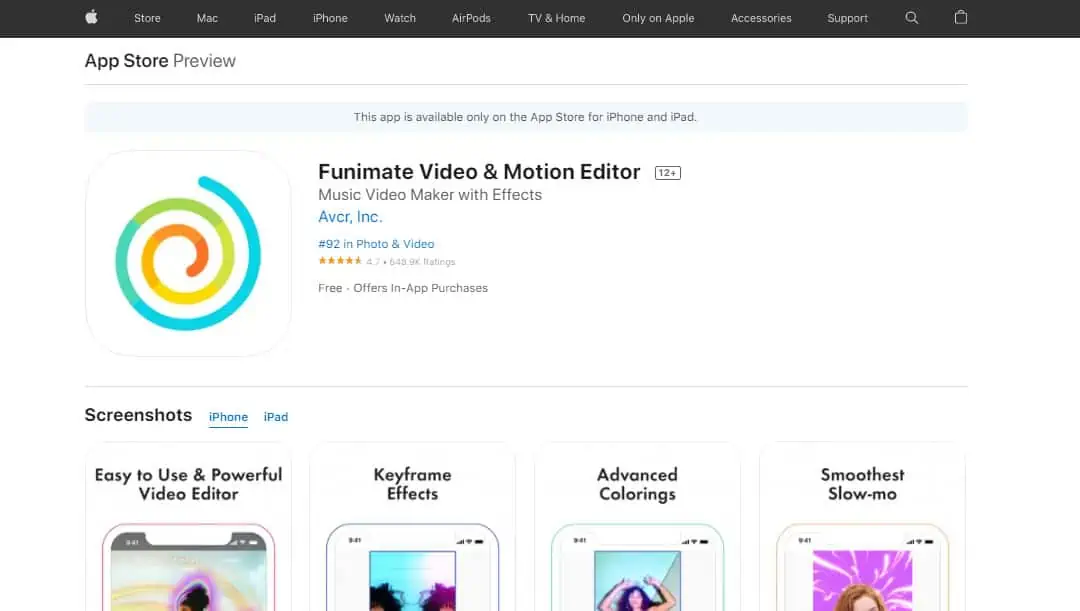
Task: Open the Avcr, Inc. developer page
Action: coord(350,217)
